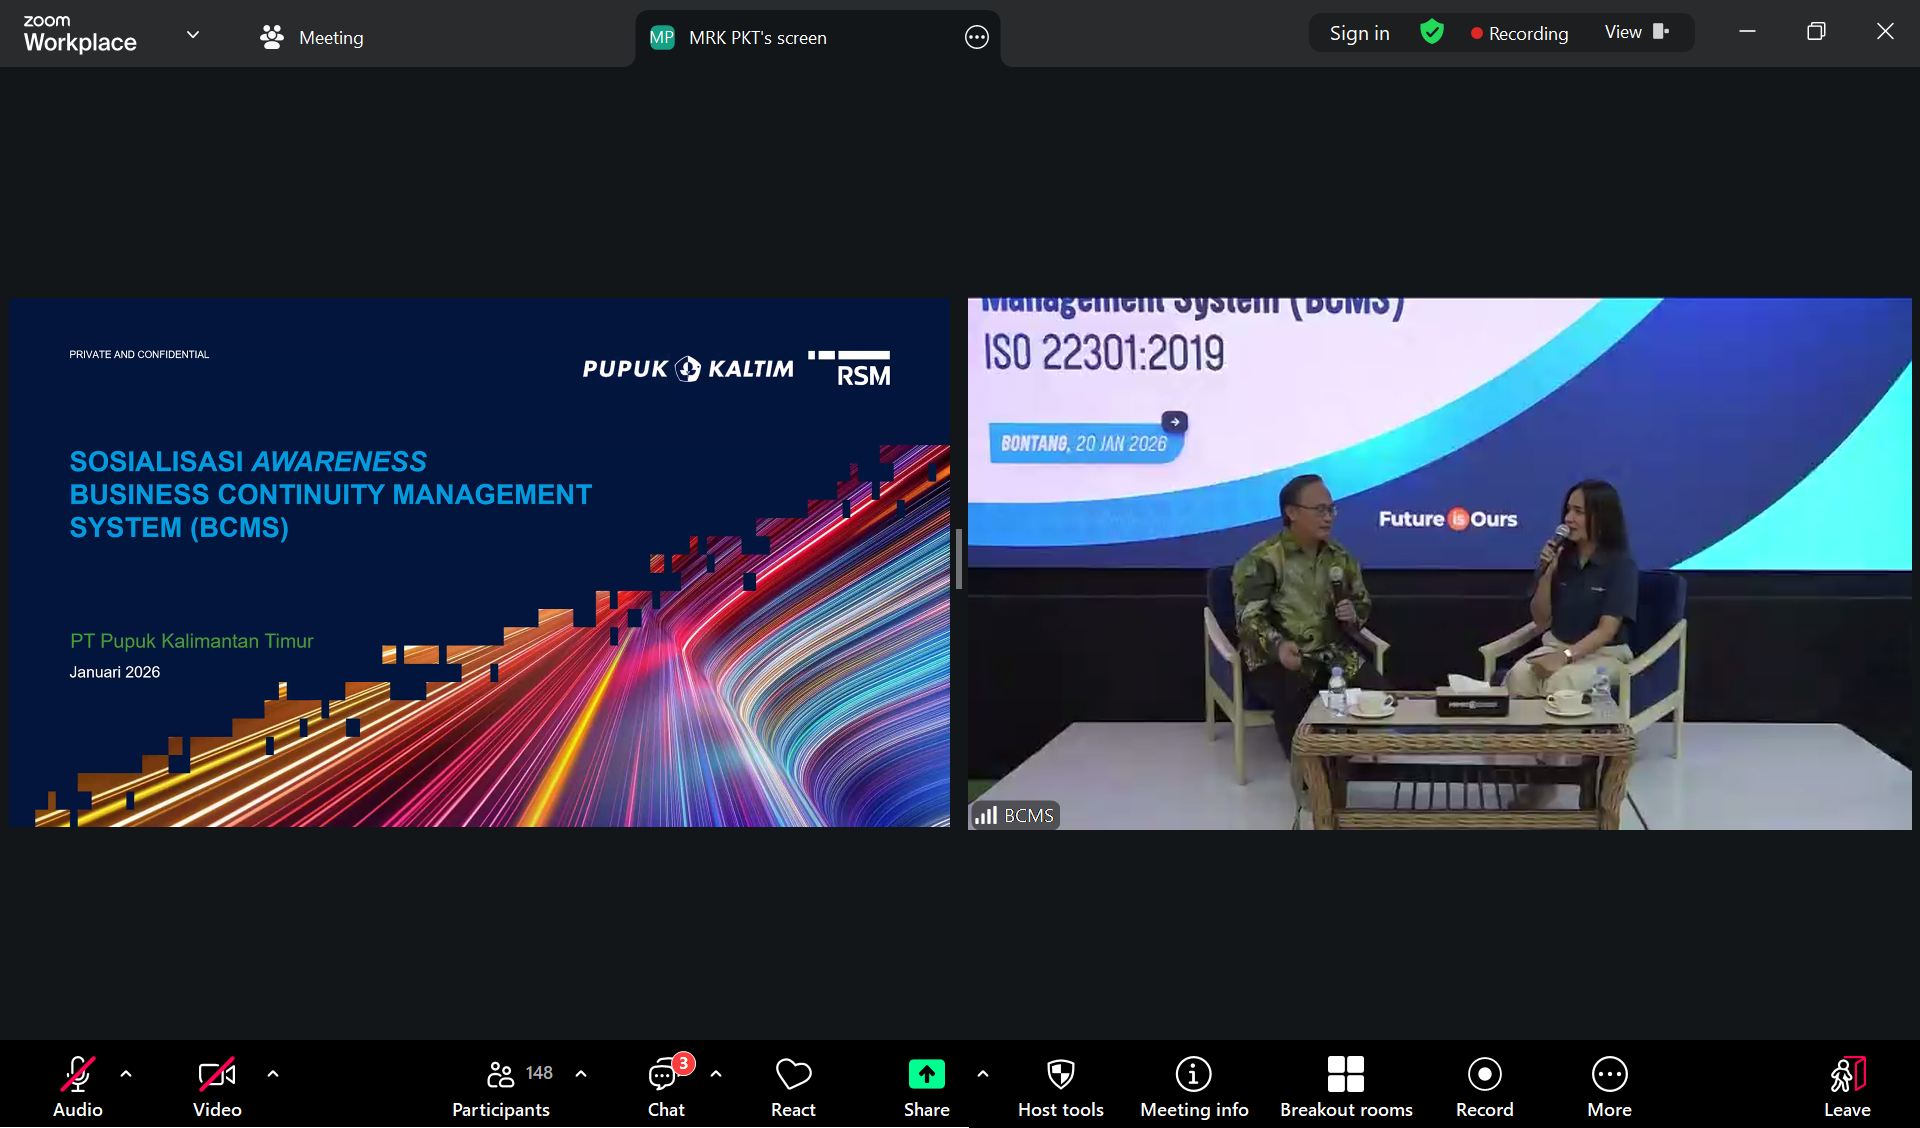This screenshot has height=1128, width=1920.
Task: Click the Sign in button
Action: click(x=1359, y=33)
